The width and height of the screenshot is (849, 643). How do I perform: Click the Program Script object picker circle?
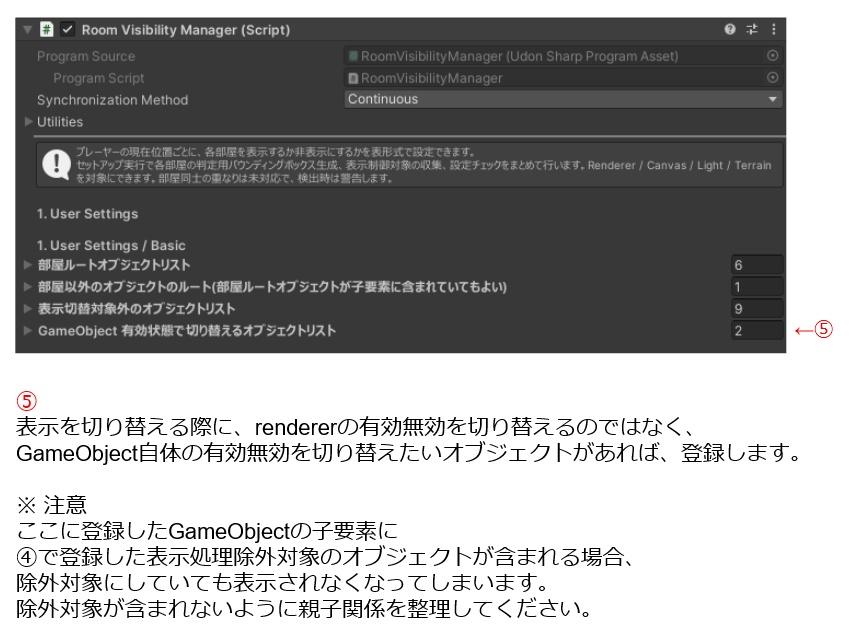(772, 77)
